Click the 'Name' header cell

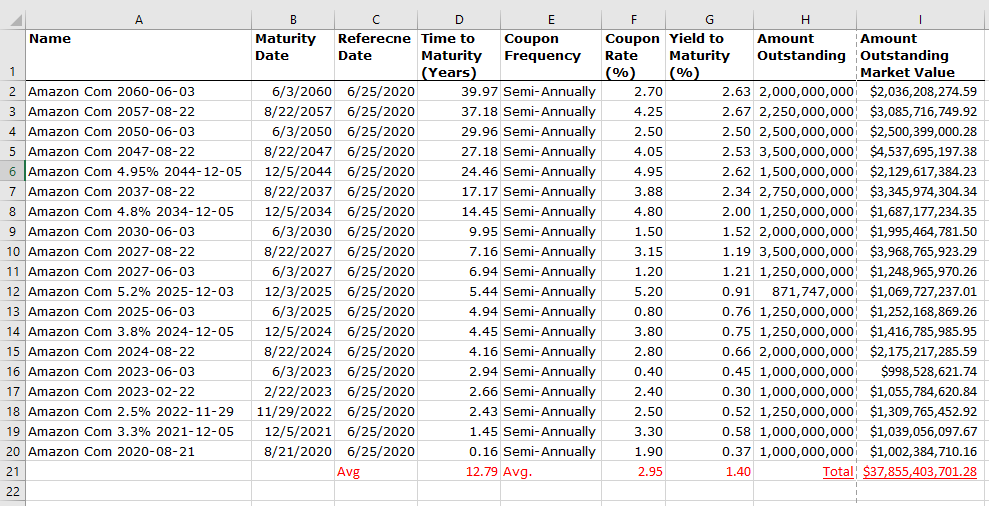click(139, 55)
